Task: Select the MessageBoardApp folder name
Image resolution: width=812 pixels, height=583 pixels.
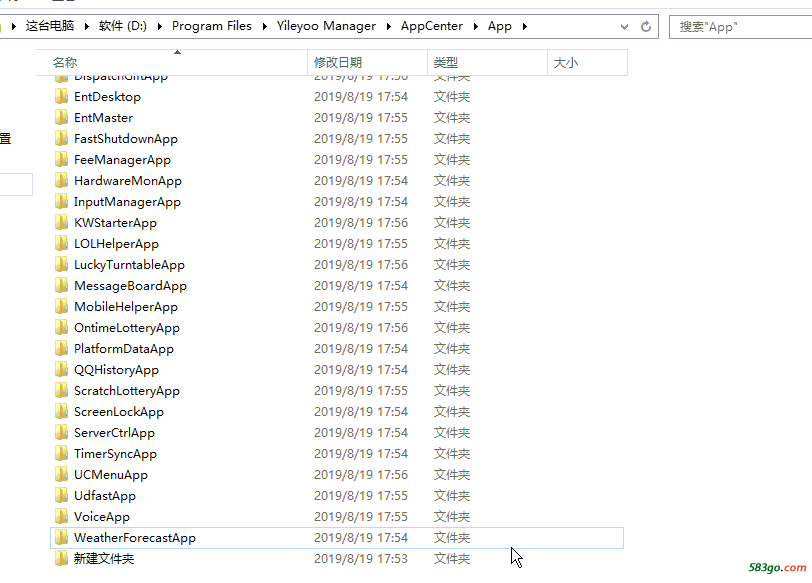Action: click(130, 286)
